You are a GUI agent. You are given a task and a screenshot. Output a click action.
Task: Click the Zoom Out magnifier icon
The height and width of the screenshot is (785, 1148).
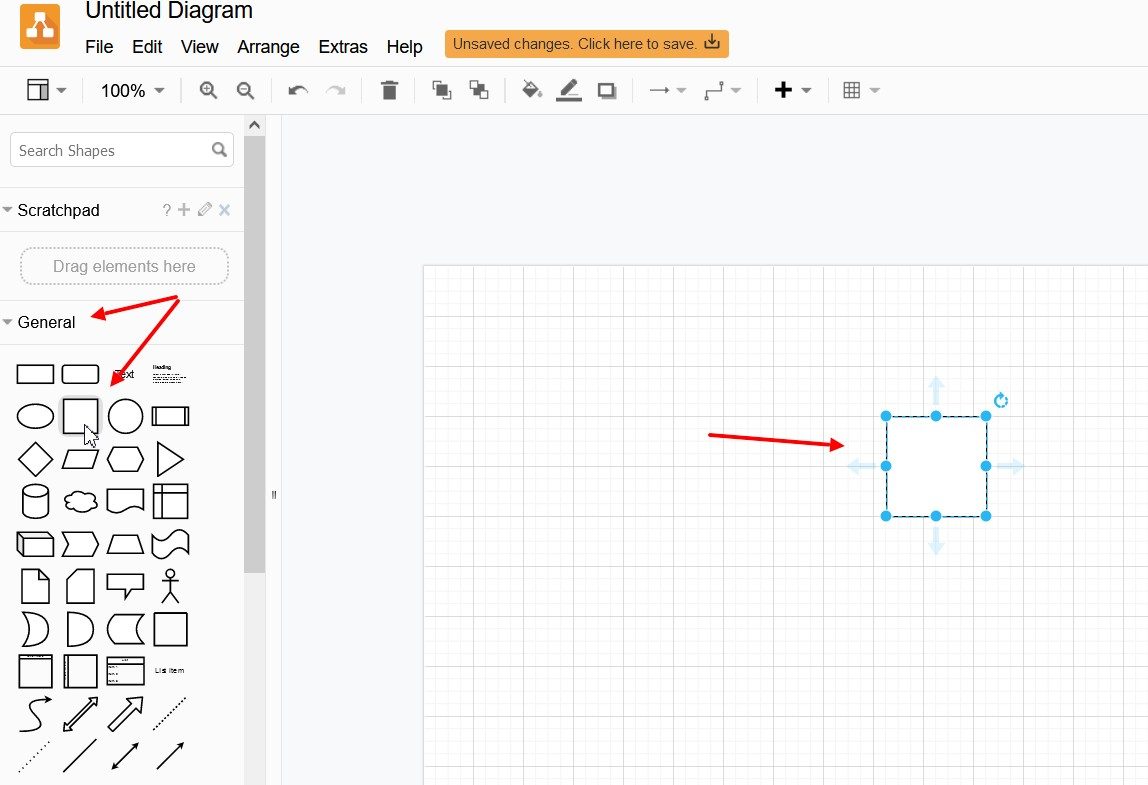point(245,90)
